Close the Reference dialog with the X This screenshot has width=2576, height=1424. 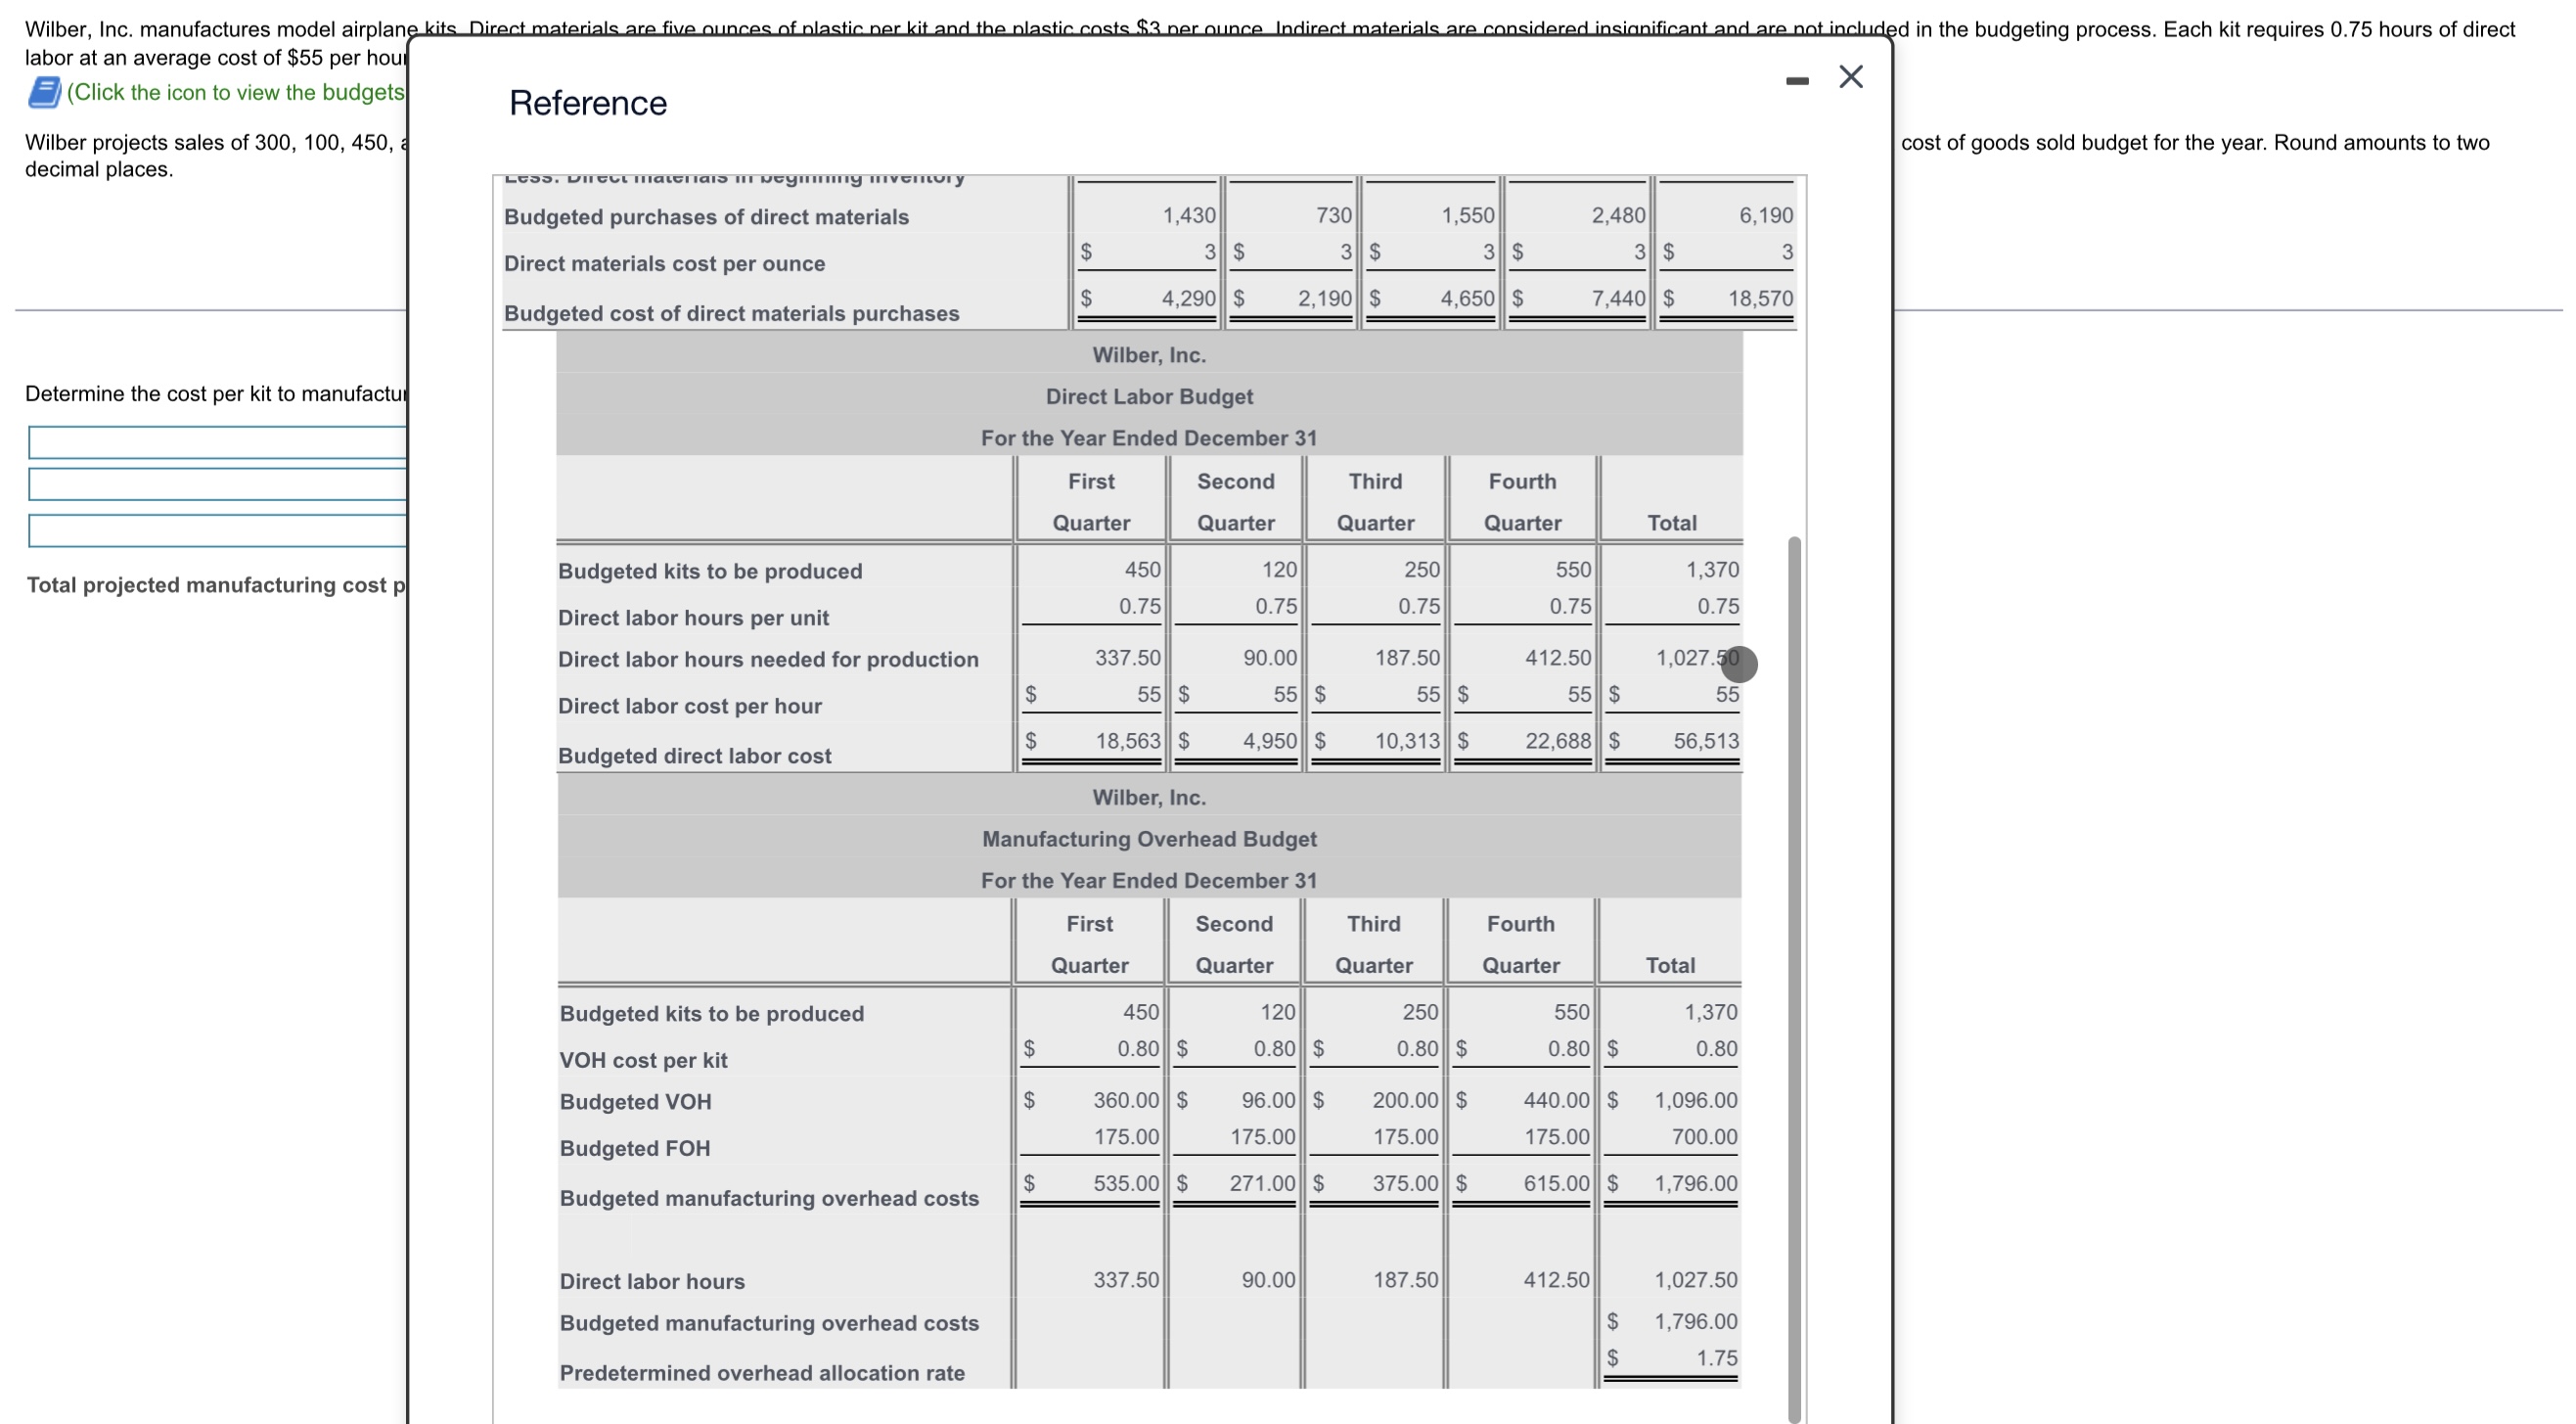(1851, 77)
